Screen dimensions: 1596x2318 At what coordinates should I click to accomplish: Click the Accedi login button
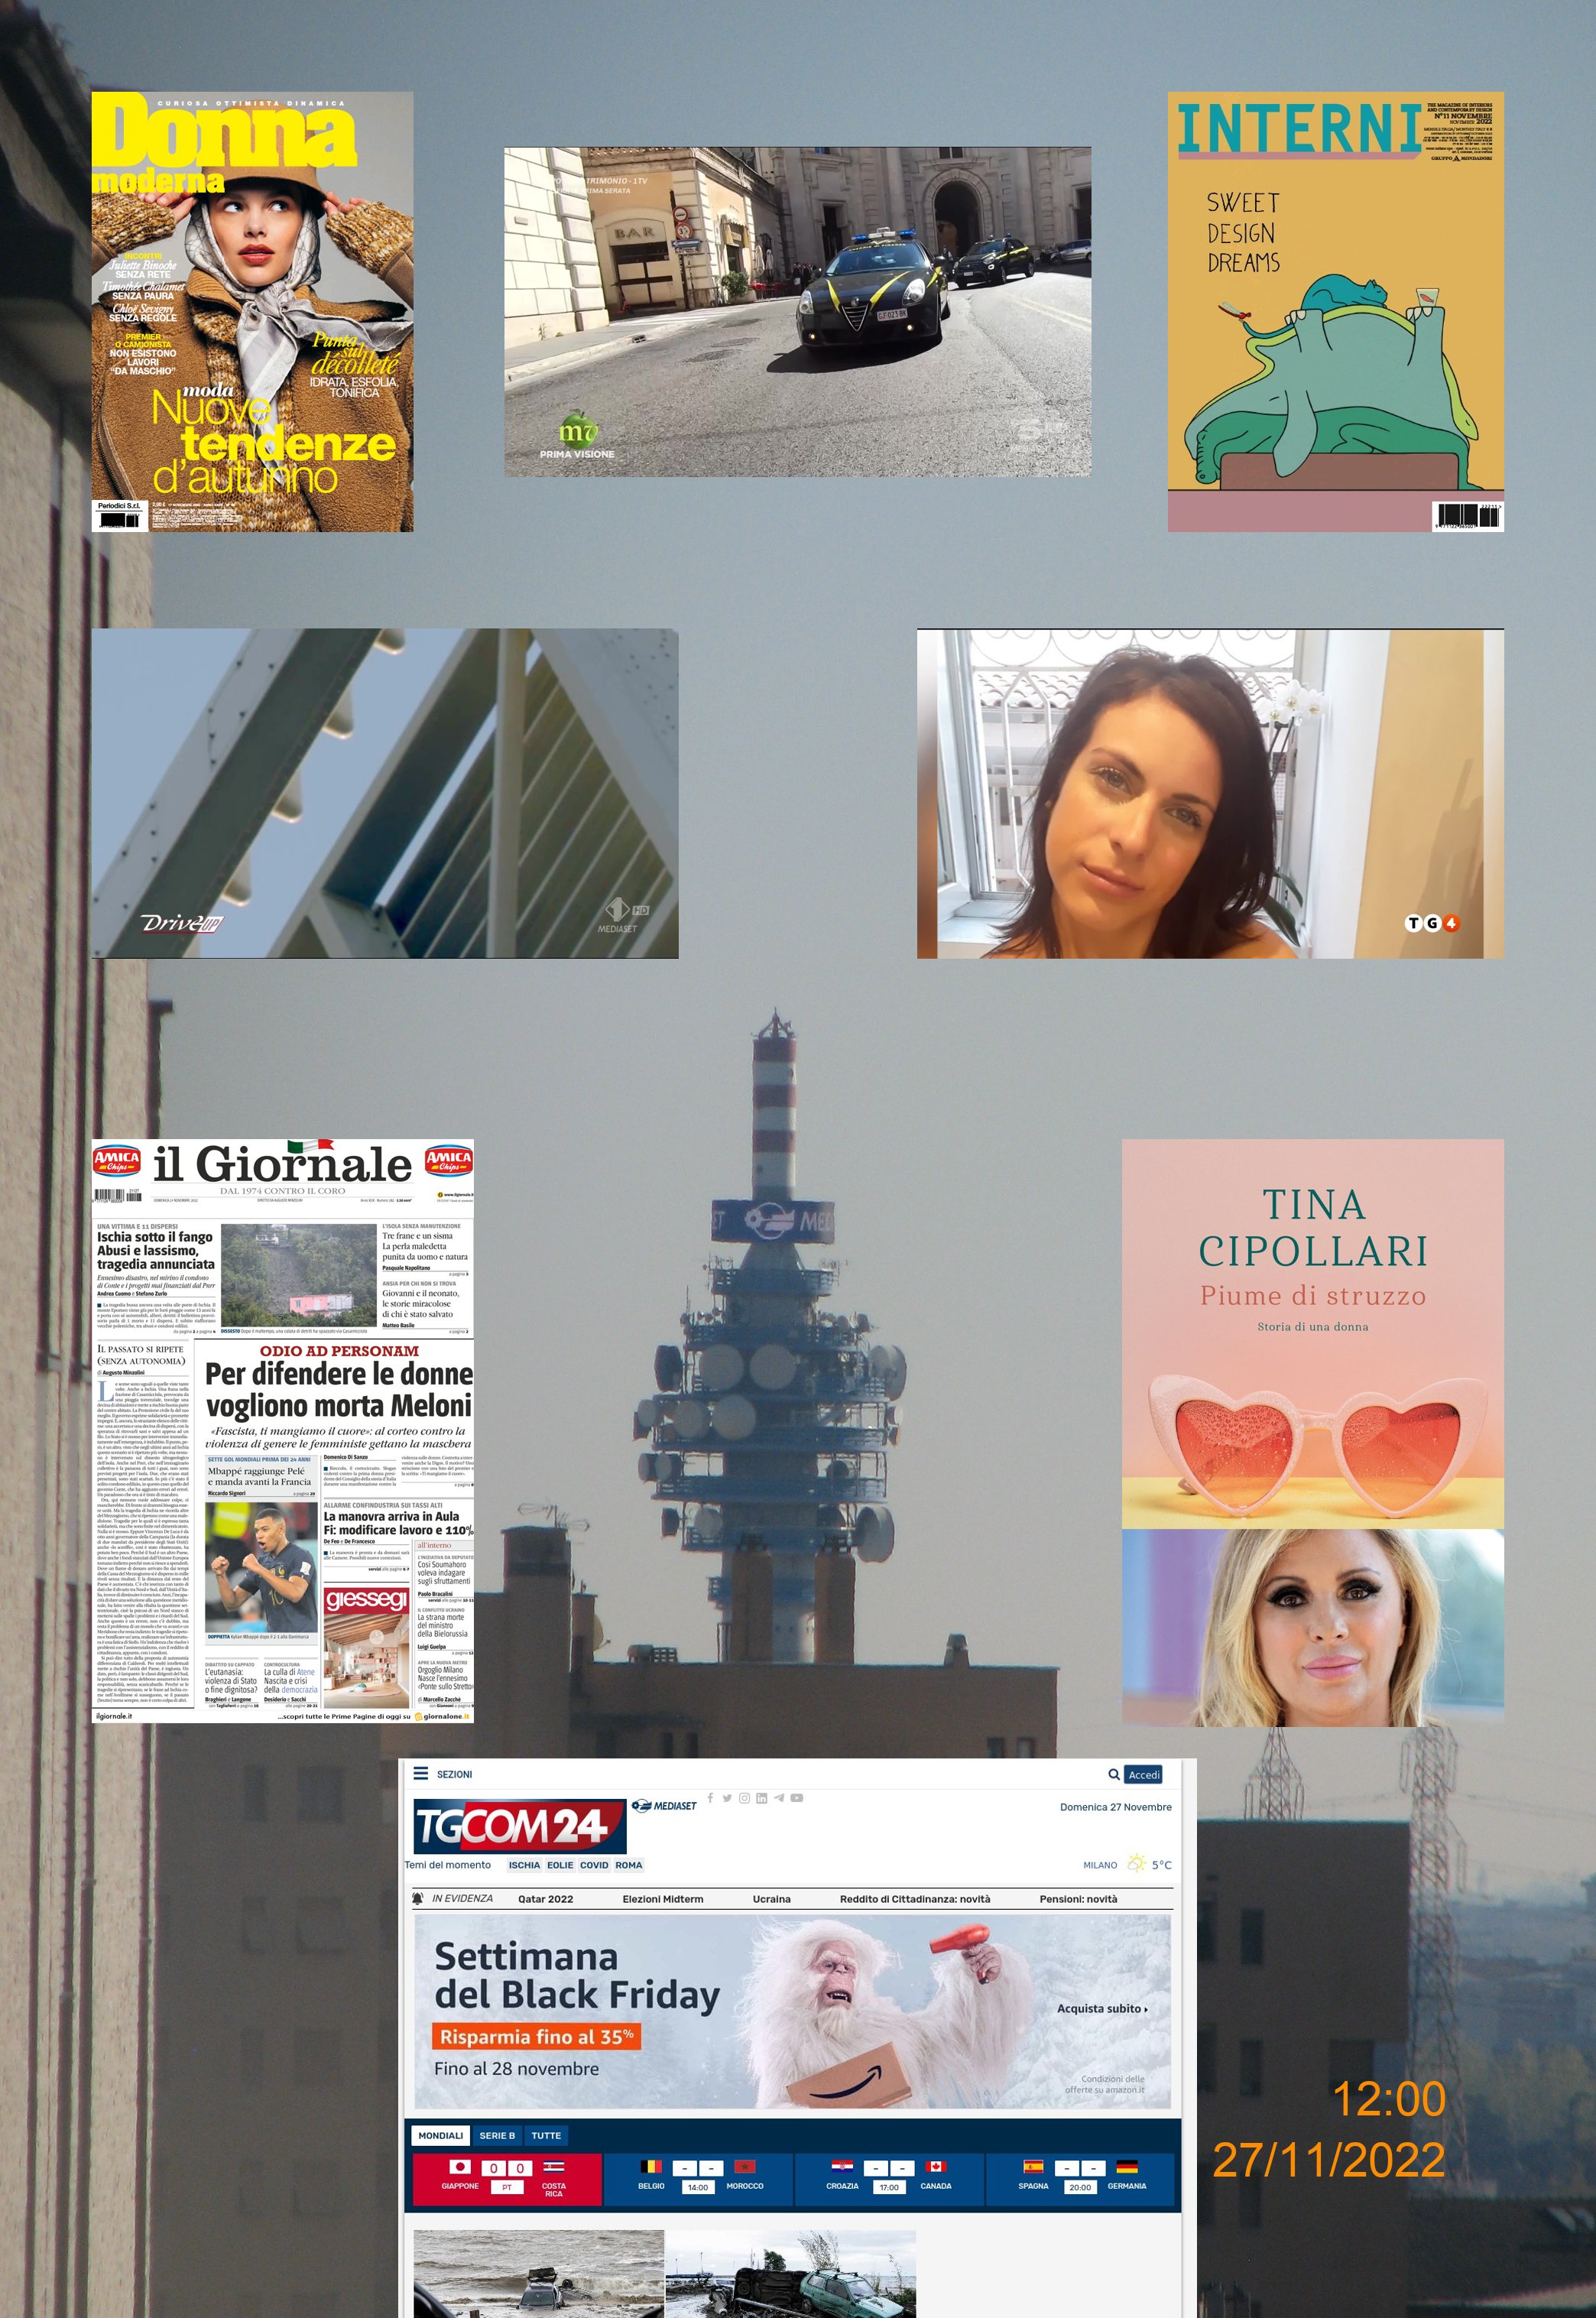1143,1775
